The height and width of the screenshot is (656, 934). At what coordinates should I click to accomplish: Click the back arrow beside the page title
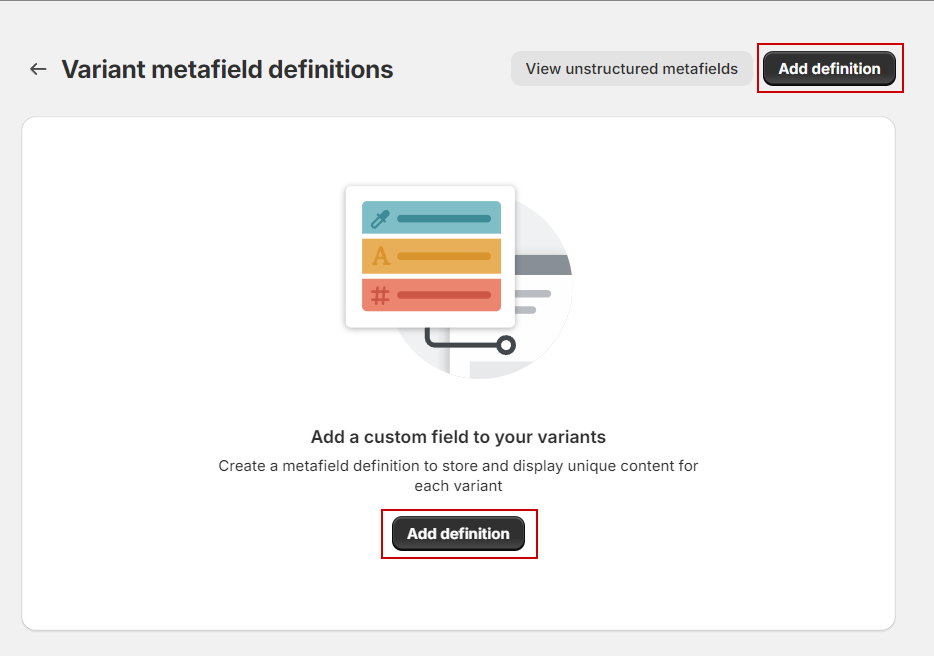click(38, 69)
